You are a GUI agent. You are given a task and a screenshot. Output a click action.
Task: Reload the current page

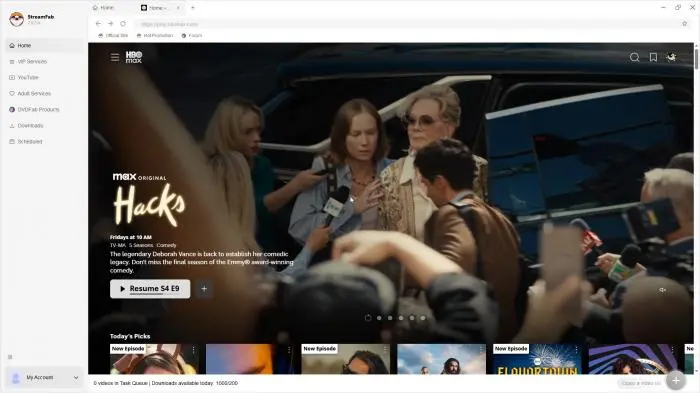123,24
